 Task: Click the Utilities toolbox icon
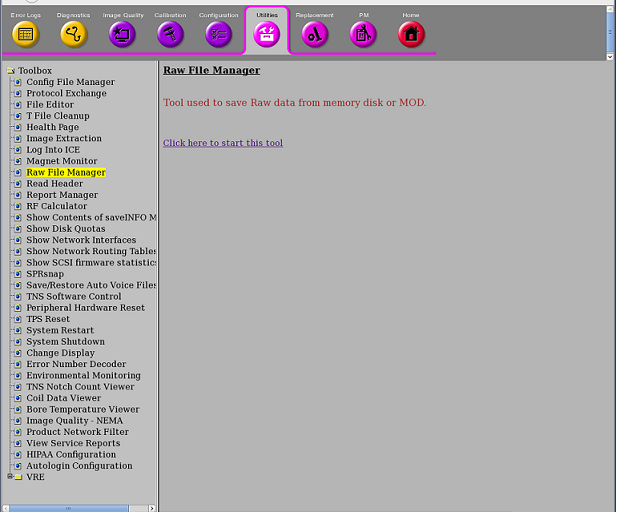coord(267,35)
